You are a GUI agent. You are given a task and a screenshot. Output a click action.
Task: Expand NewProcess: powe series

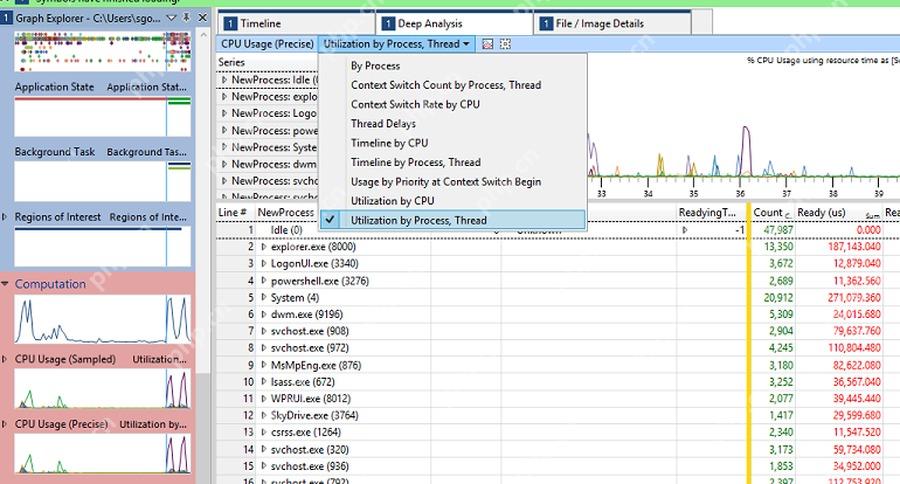[224, 130]
